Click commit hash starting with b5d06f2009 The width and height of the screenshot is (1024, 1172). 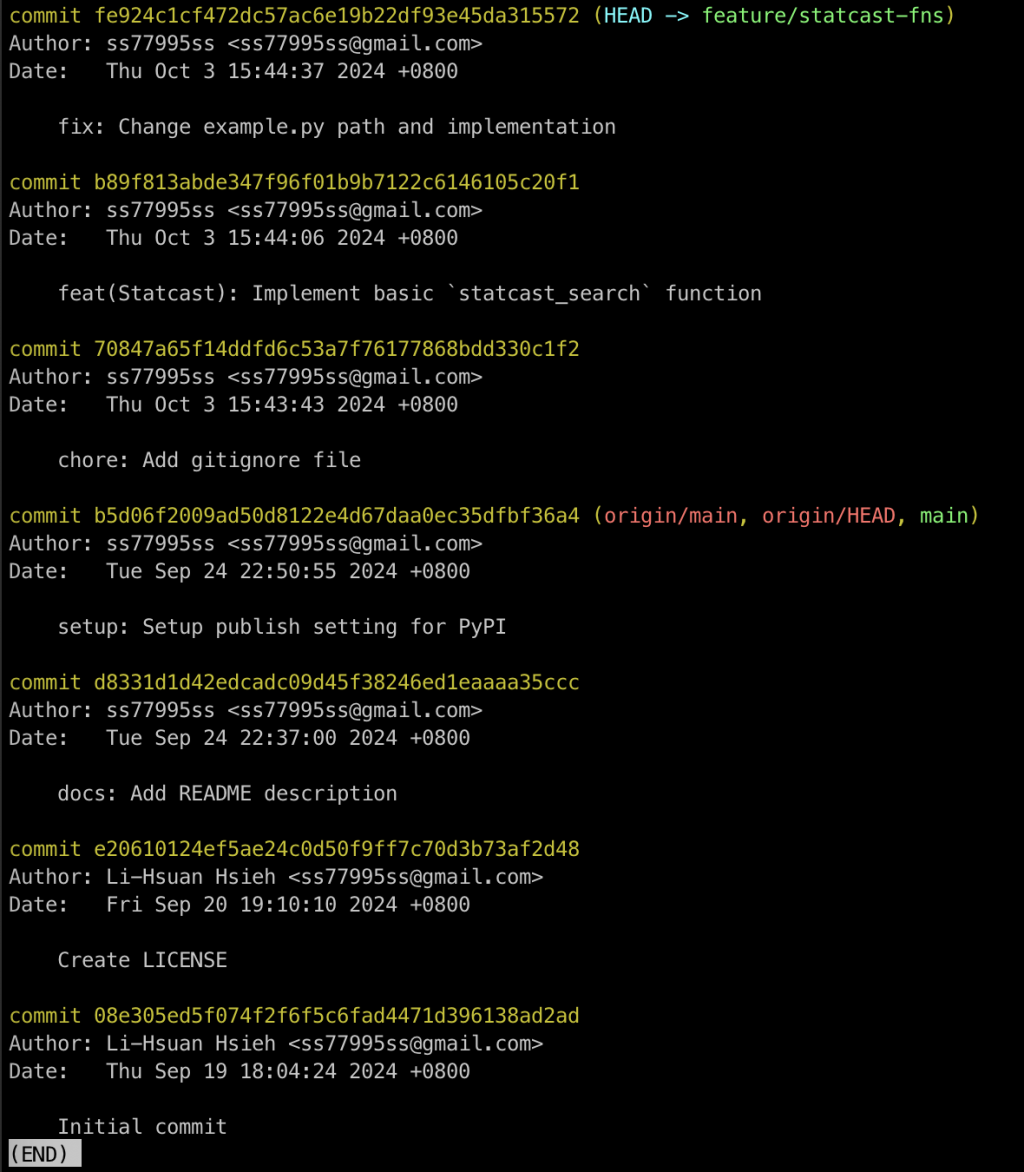[x=336, y=516]
